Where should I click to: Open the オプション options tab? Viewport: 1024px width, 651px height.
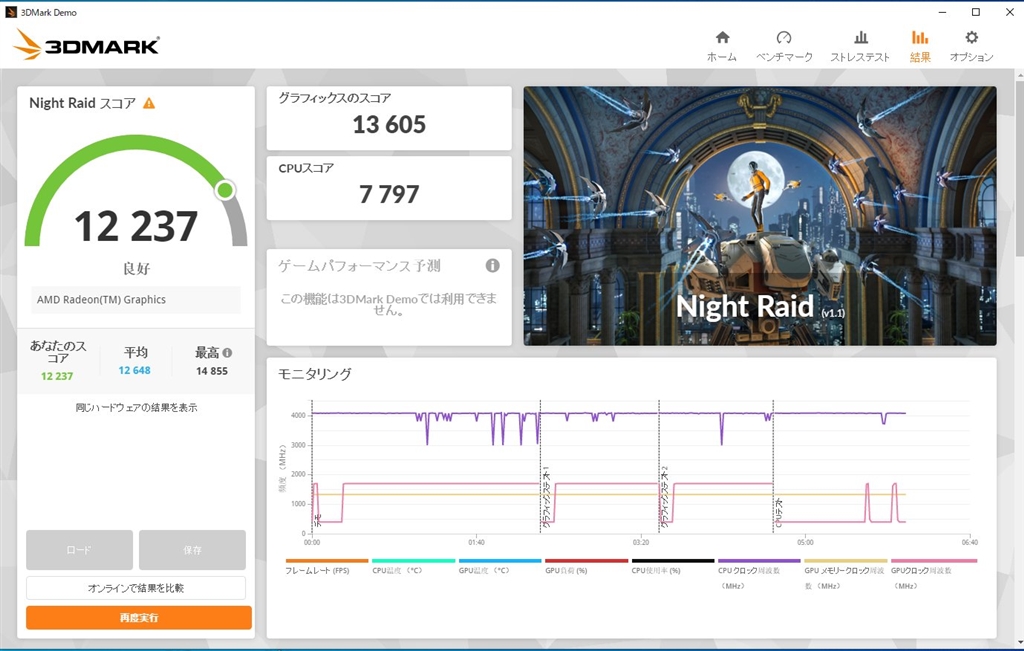coord(971,46)
